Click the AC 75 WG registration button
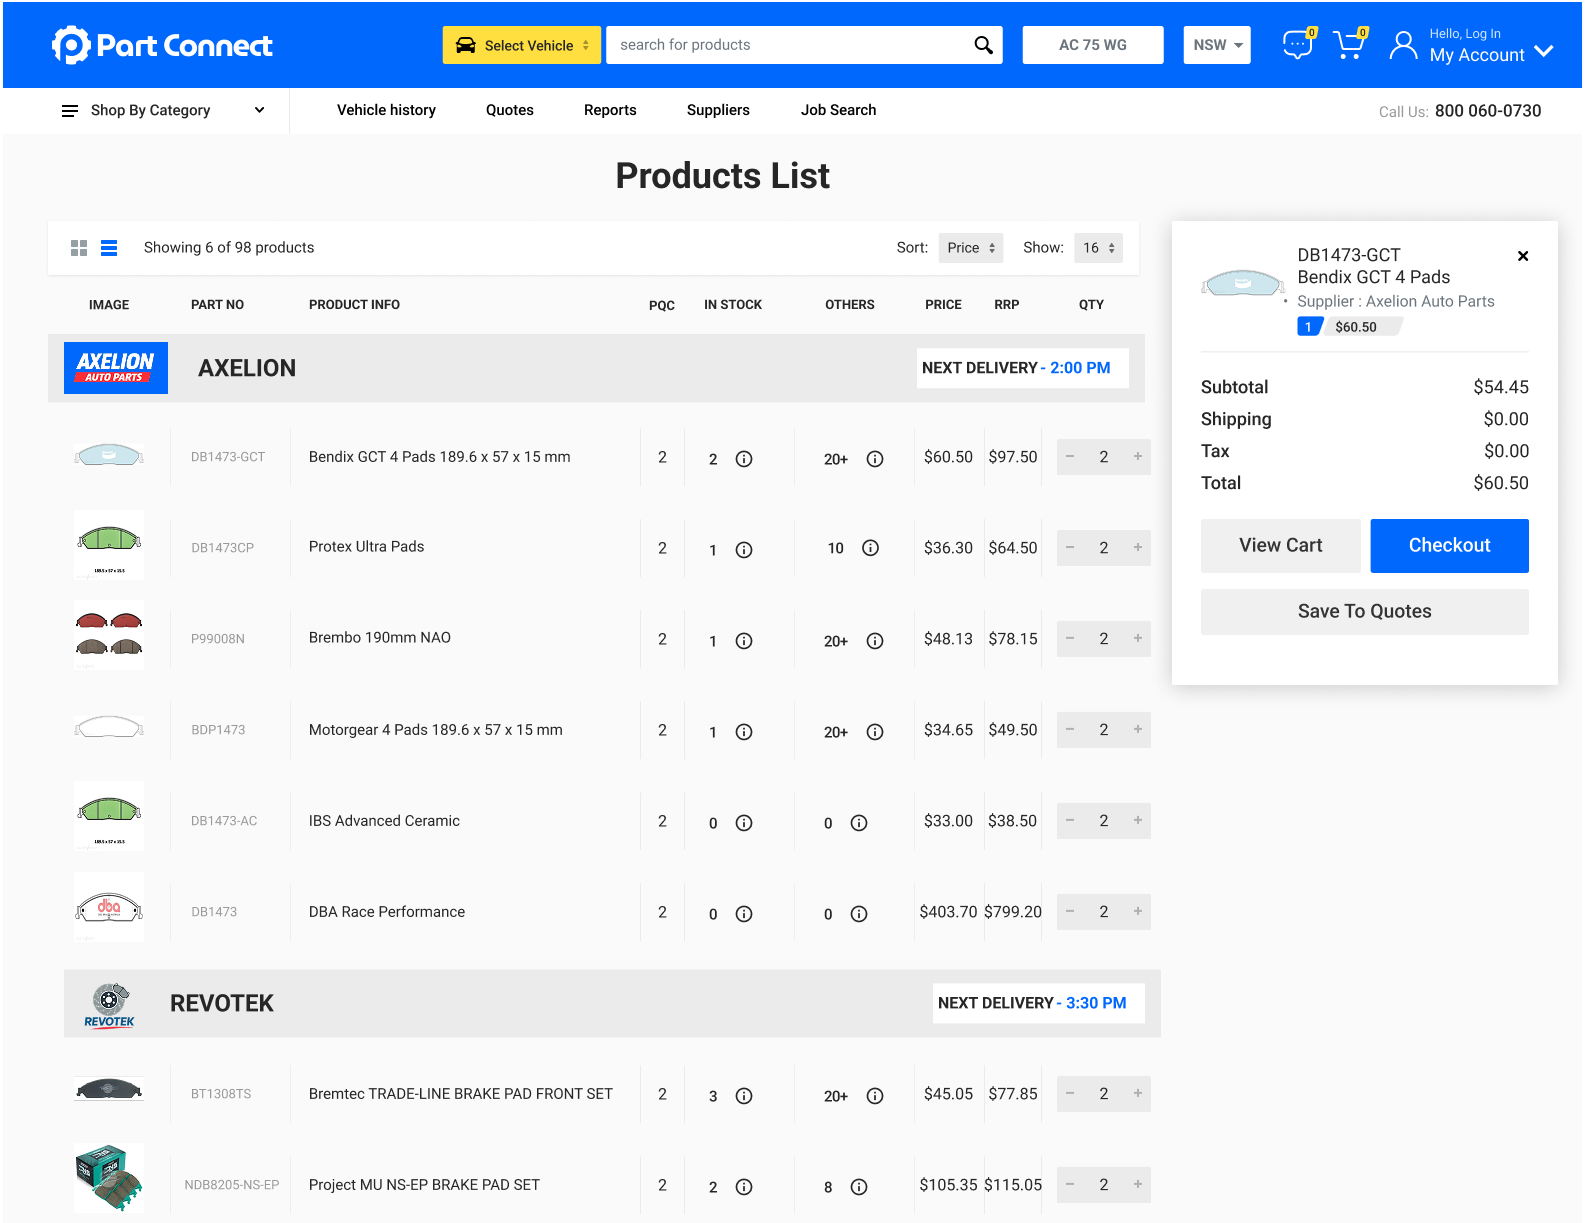This screenshot has width=1585, height=1223. [1093, 45]
